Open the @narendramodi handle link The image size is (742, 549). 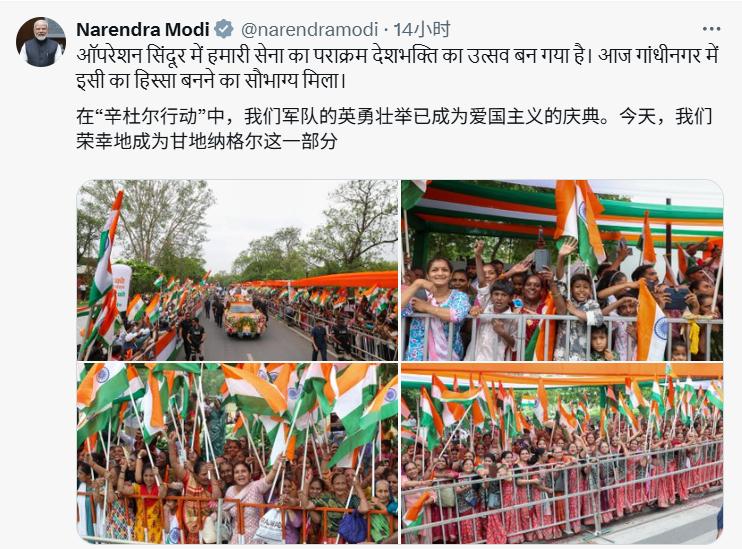click(x=309, y=29)
